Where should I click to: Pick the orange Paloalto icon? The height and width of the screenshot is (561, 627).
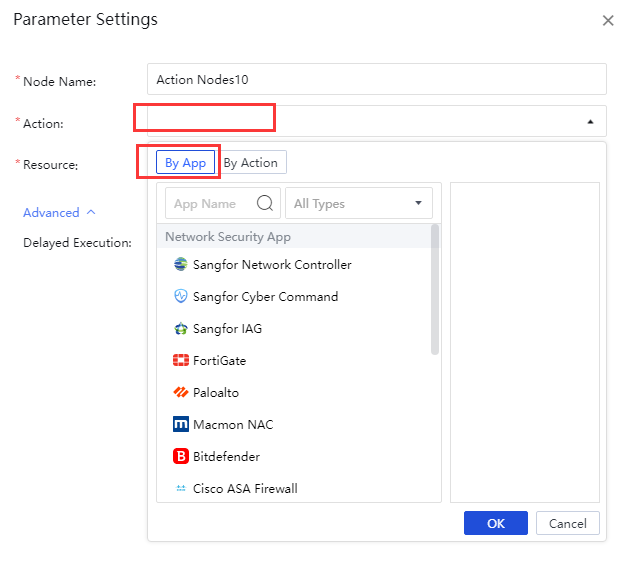pyautogui.click(x=180, y=393)
